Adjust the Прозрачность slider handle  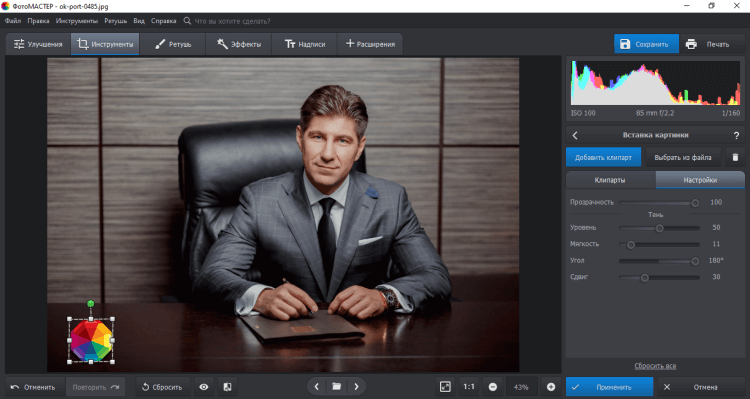tap(695, 203)
